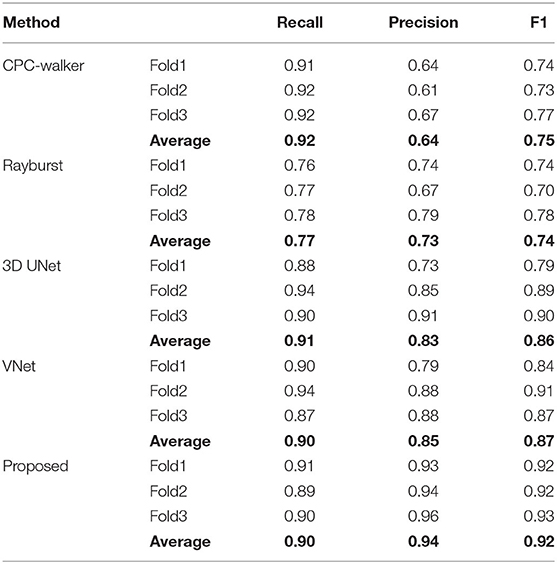Select the Rayburst method label
This screenshot has height=564, width=557.
click(33, 166)
